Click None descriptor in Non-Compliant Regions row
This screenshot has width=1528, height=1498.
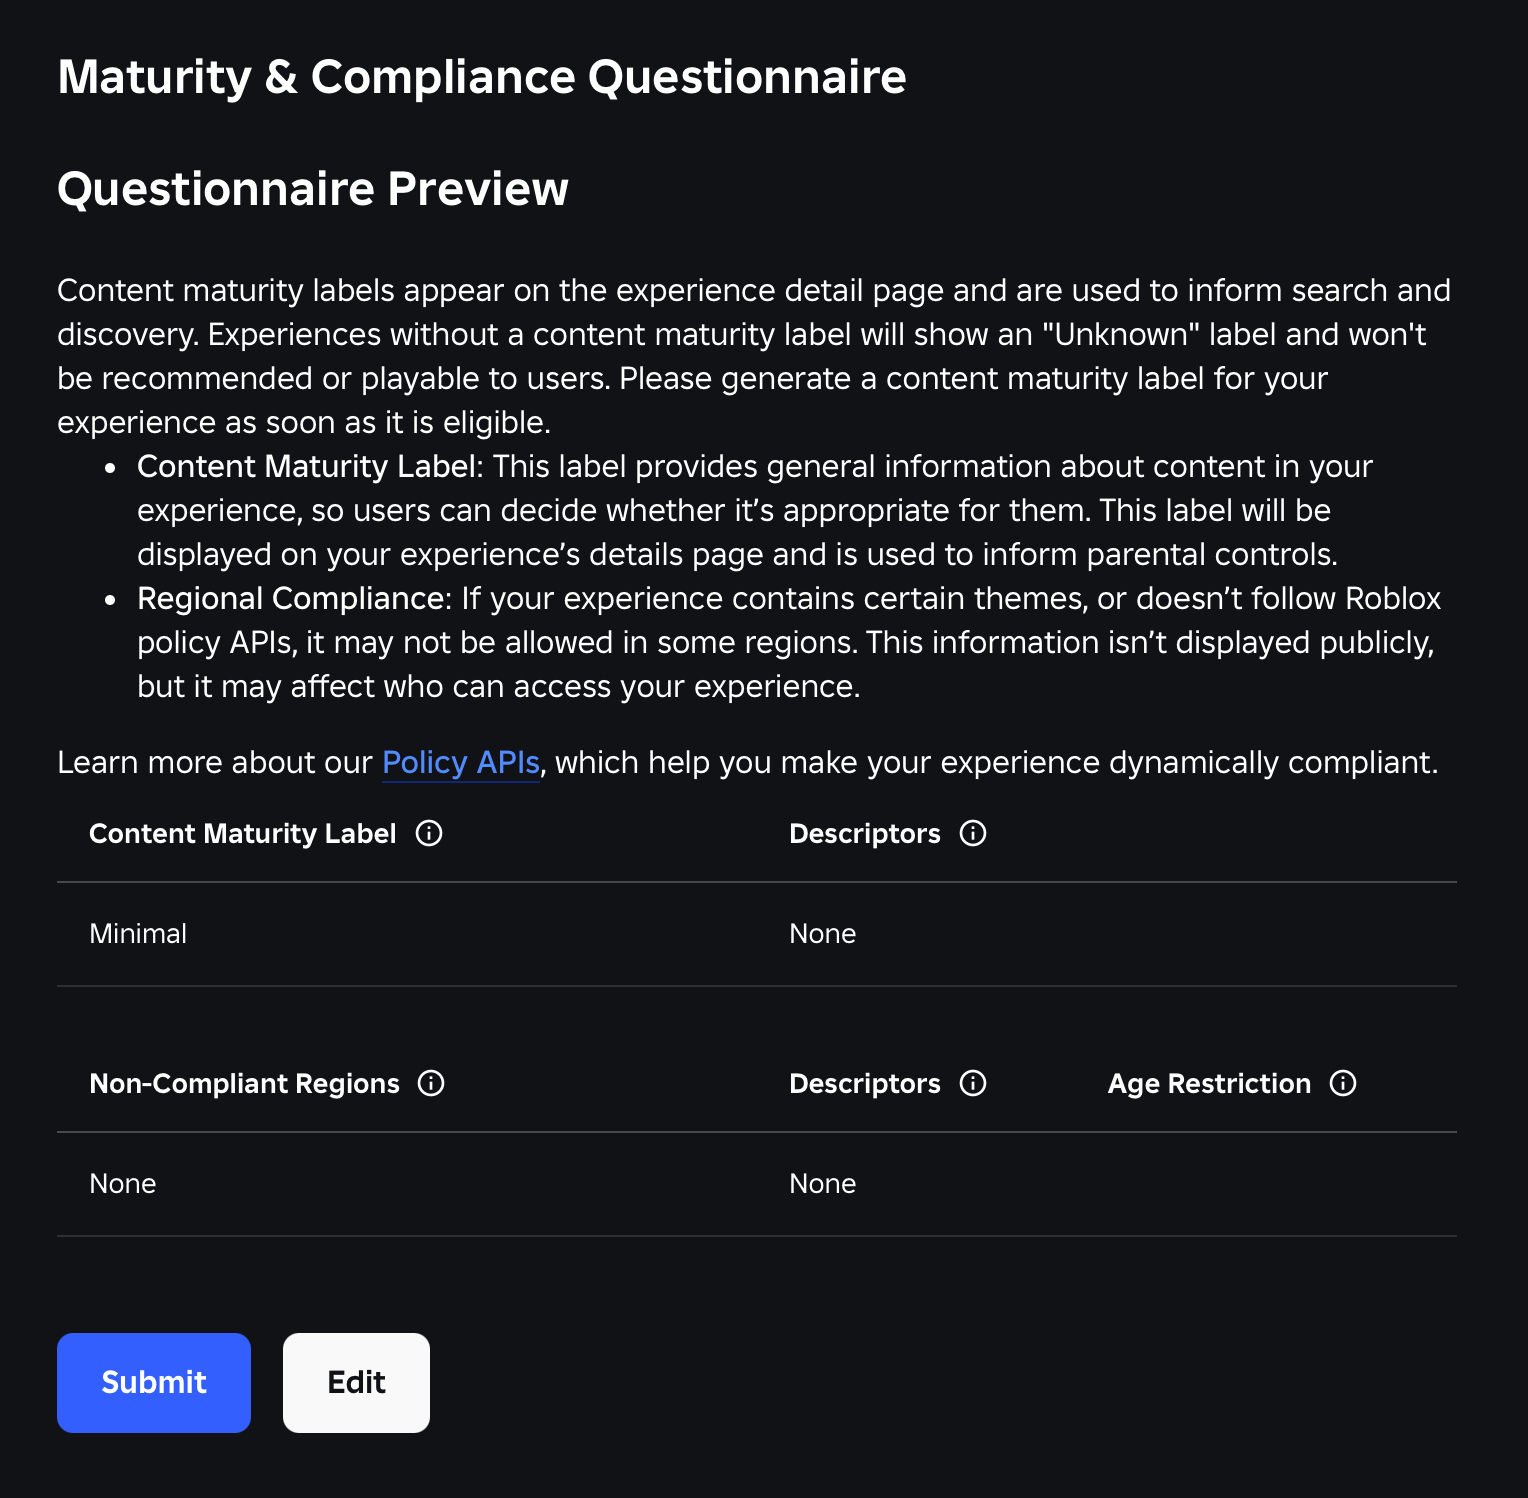[822, 1183]
